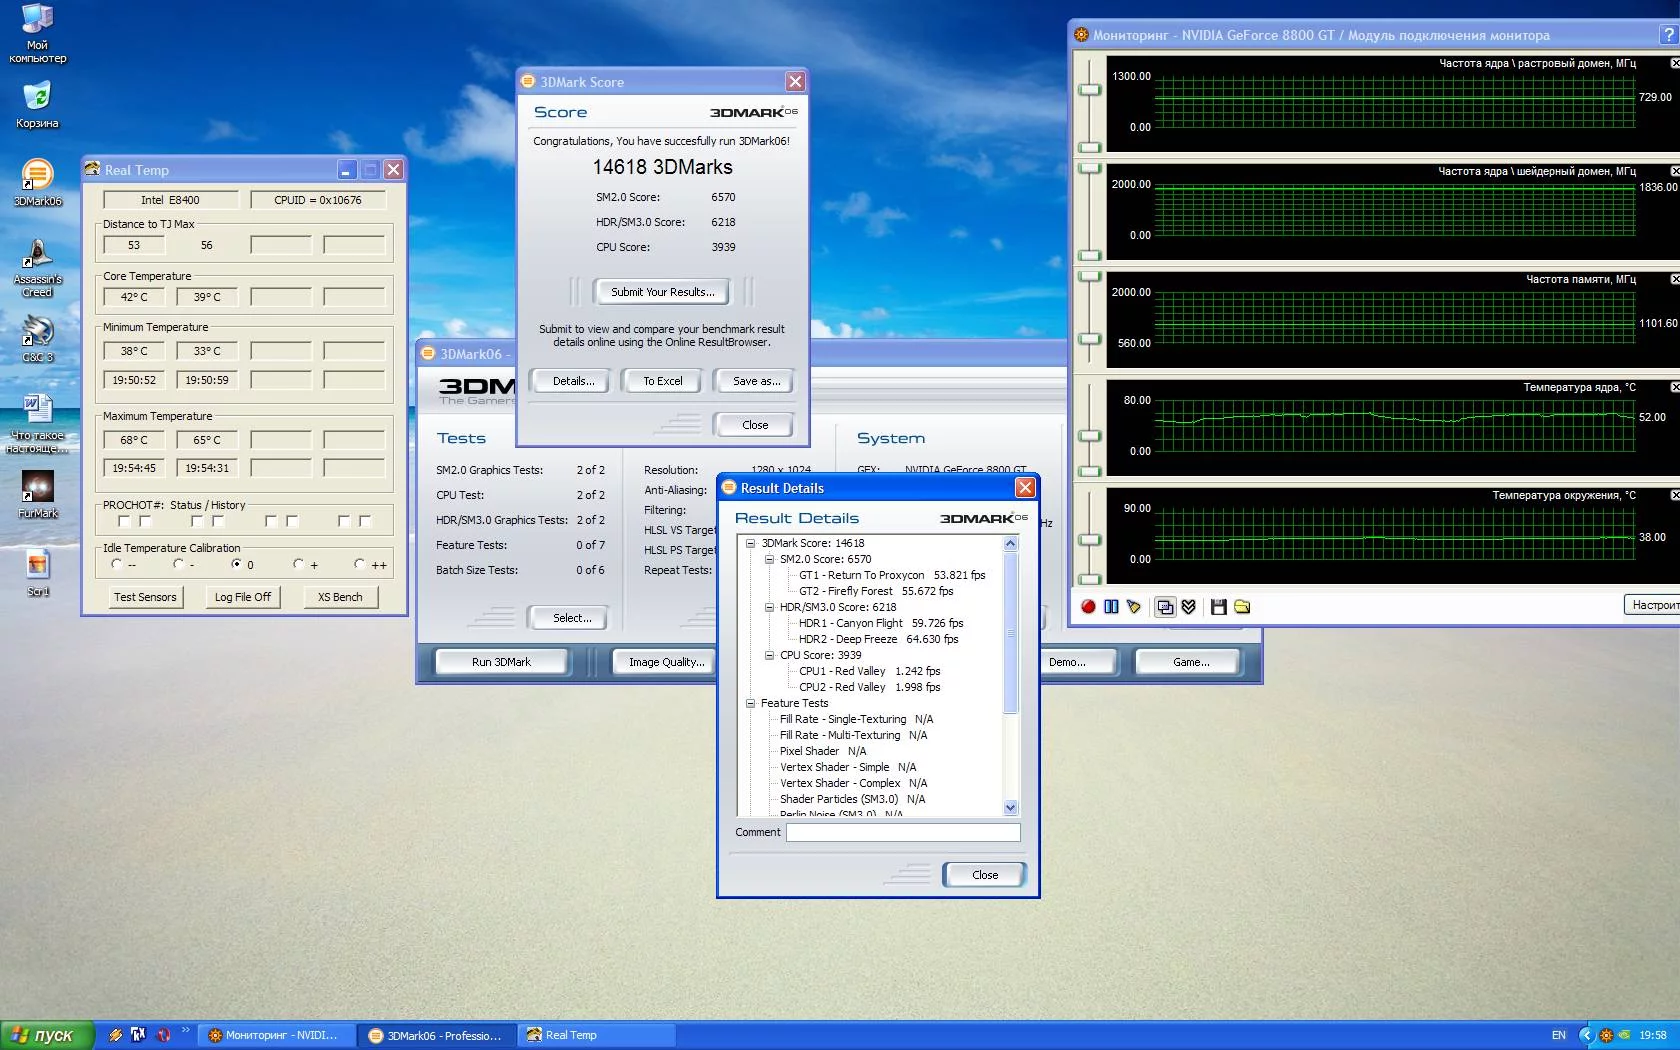The image size is (1680, 1050).
Task: Click the NVIDIA tray icon
Action: [1624, 1035]
